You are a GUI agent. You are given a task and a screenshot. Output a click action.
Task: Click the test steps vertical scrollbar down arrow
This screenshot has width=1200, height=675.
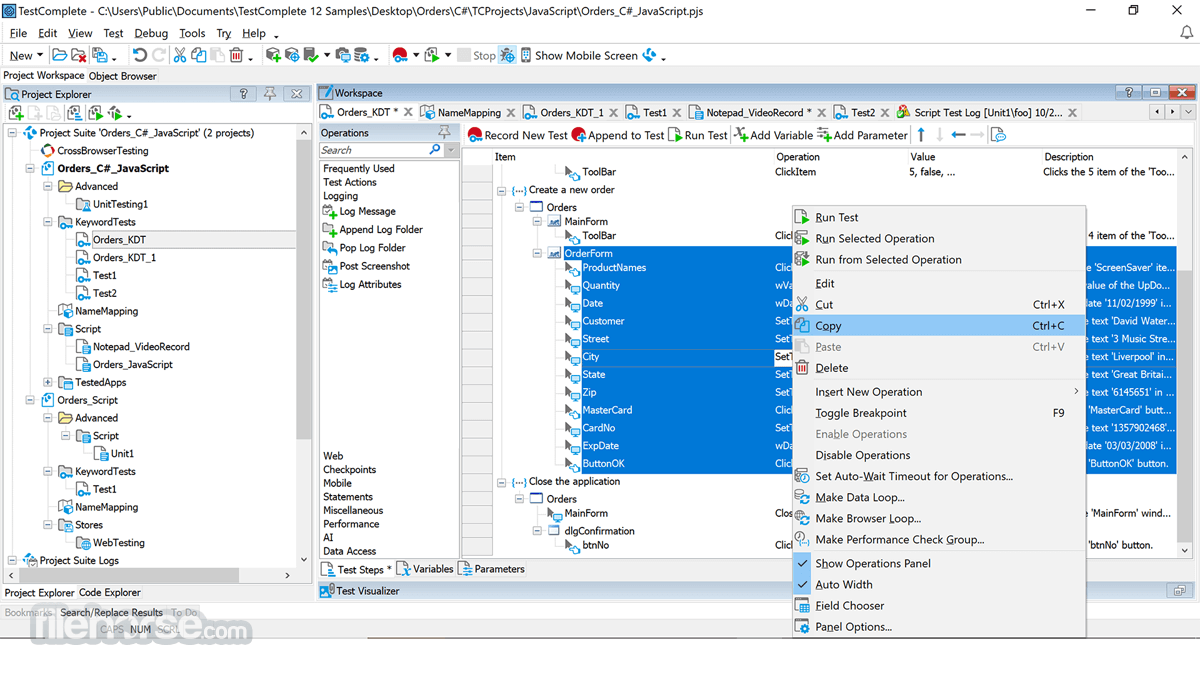pyautogui.click(x=1185, y=550)
